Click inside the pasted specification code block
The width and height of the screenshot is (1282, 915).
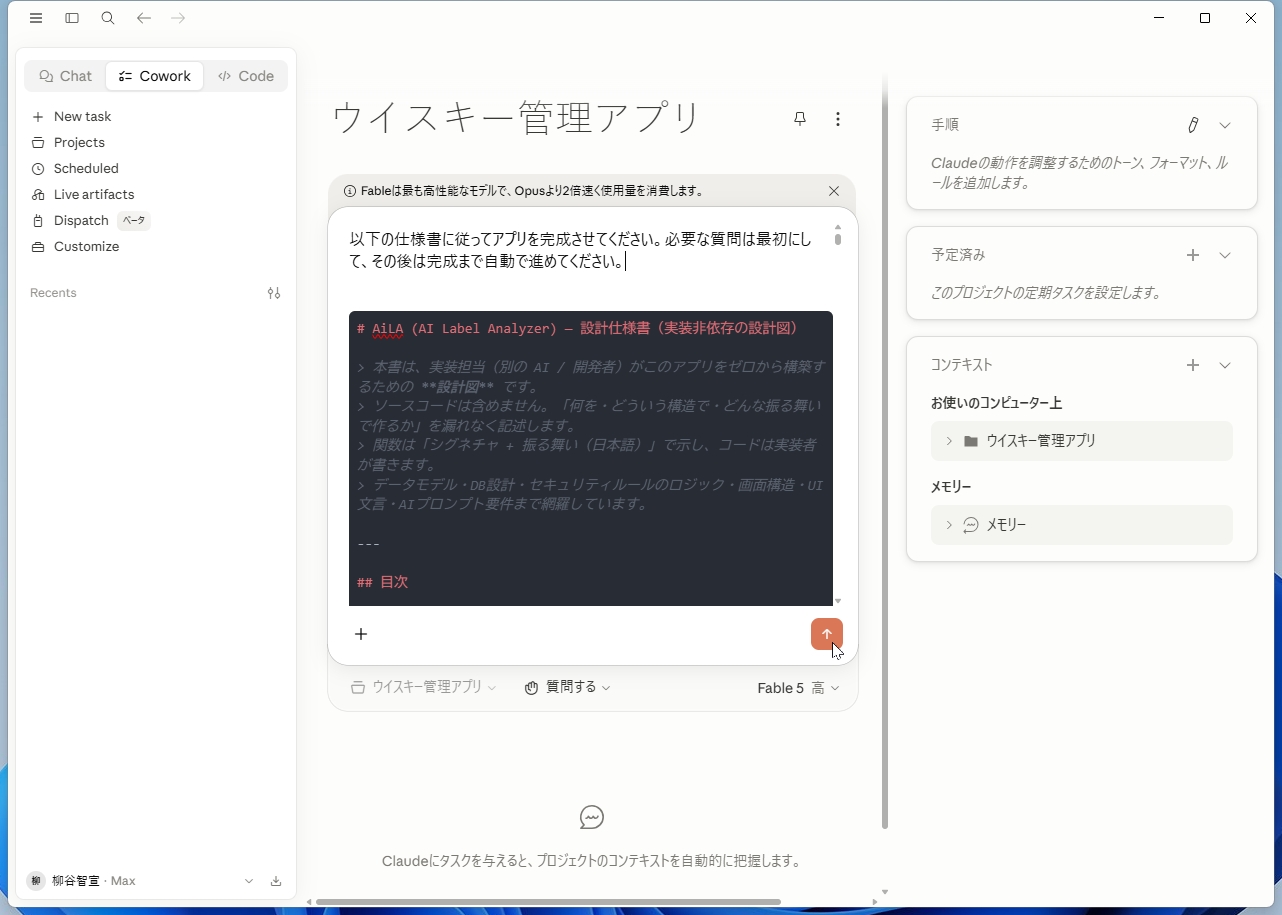[591, 458]
